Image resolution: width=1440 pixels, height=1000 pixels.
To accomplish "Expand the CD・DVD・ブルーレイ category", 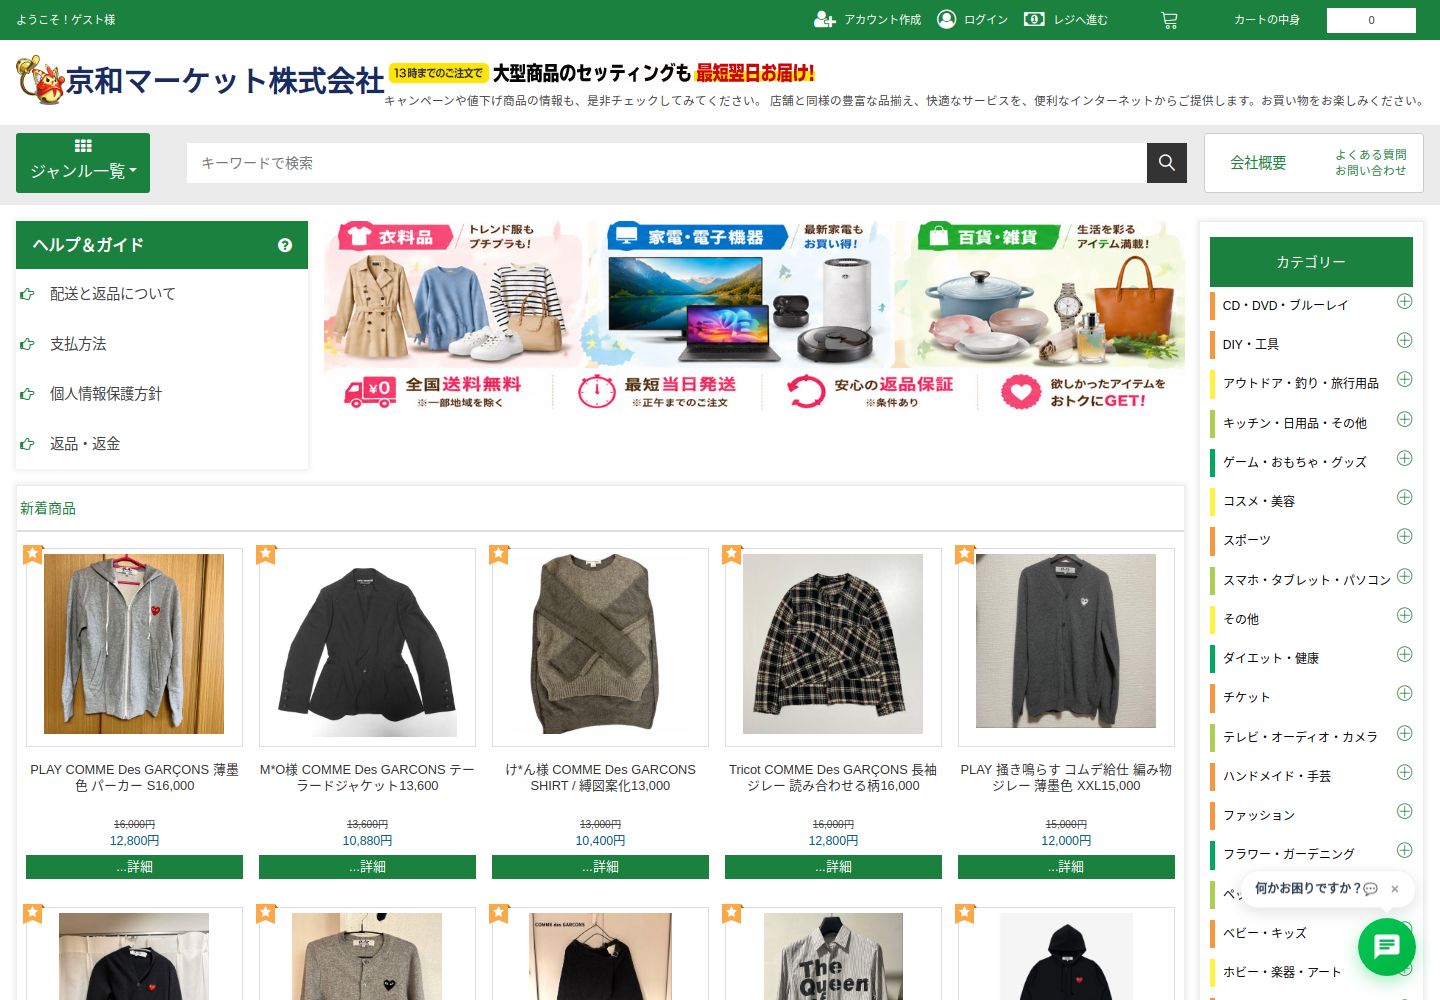I will (1404, 301).
